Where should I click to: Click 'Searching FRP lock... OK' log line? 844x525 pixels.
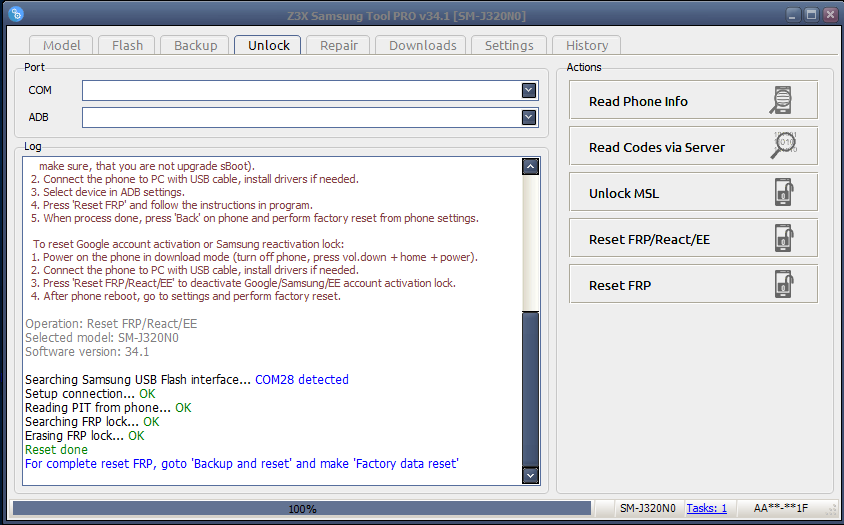click(x=92, y=422)
